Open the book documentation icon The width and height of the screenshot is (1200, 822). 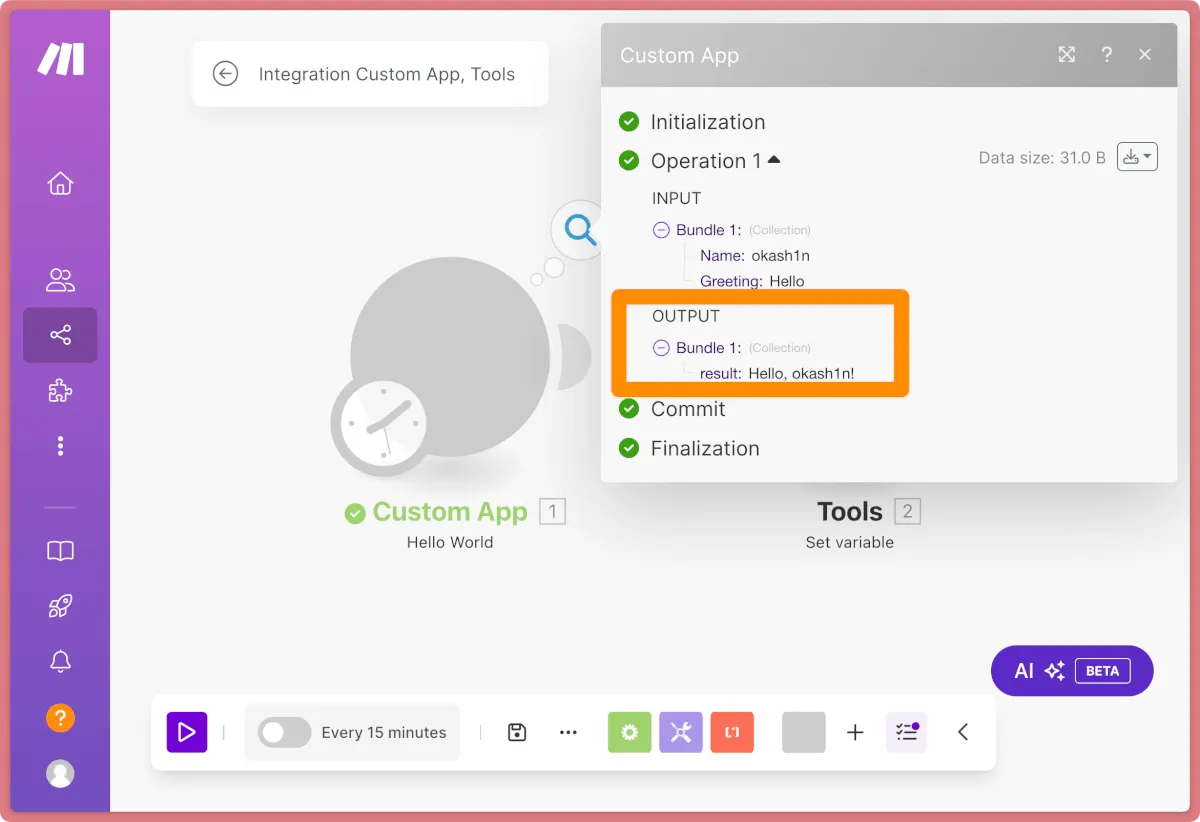click(60, 551)
